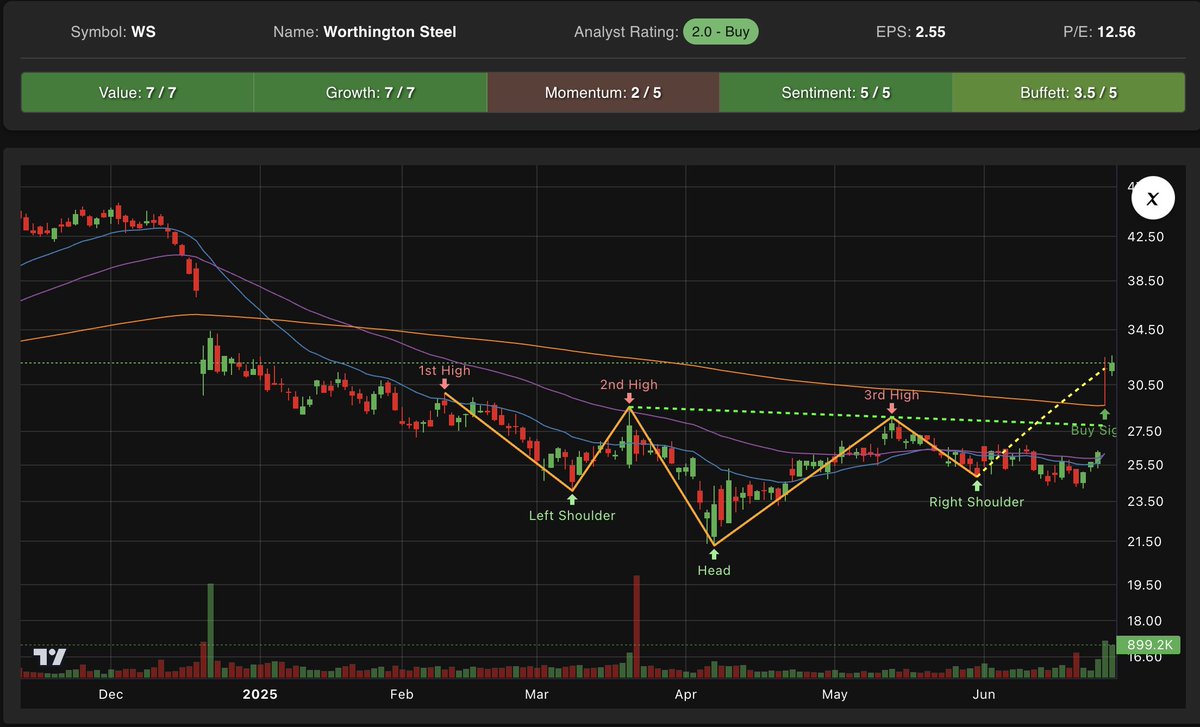Viewport: 1200px width, 727px height.
Task: Click the P/E value 12.56
Action: pos(1115,32)
